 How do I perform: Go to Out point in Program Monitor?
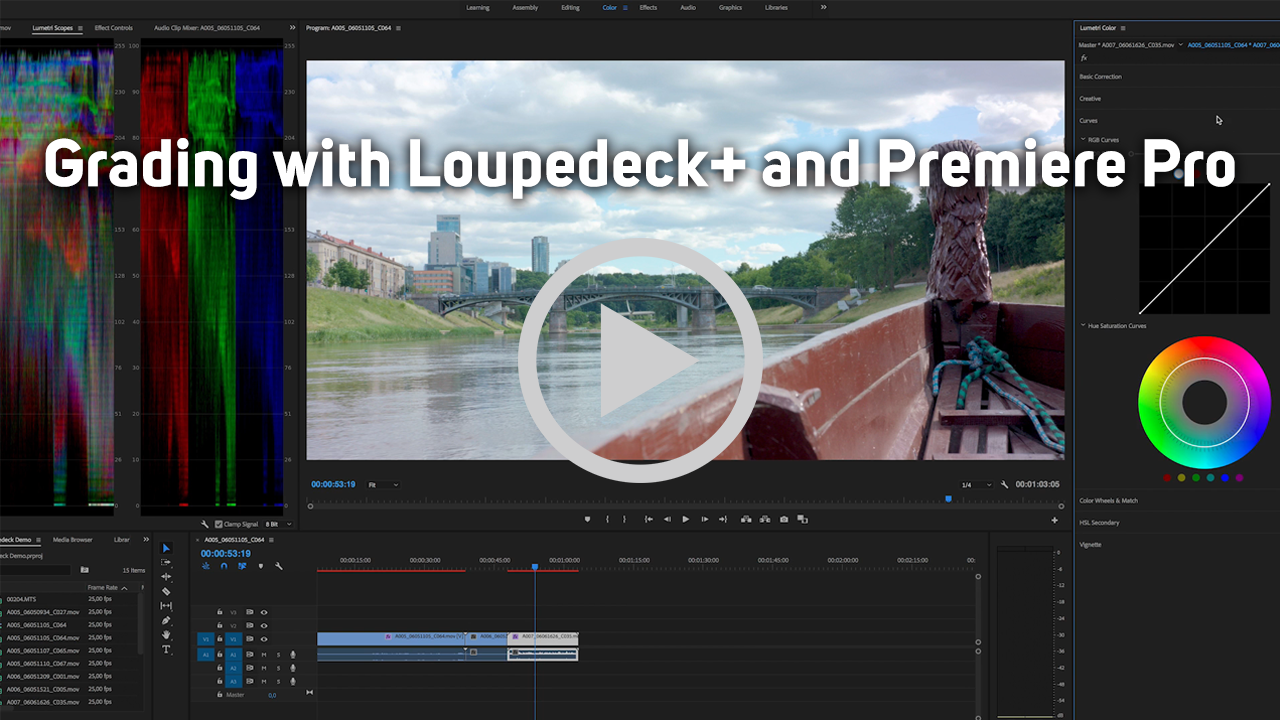(x=723, y=519)
